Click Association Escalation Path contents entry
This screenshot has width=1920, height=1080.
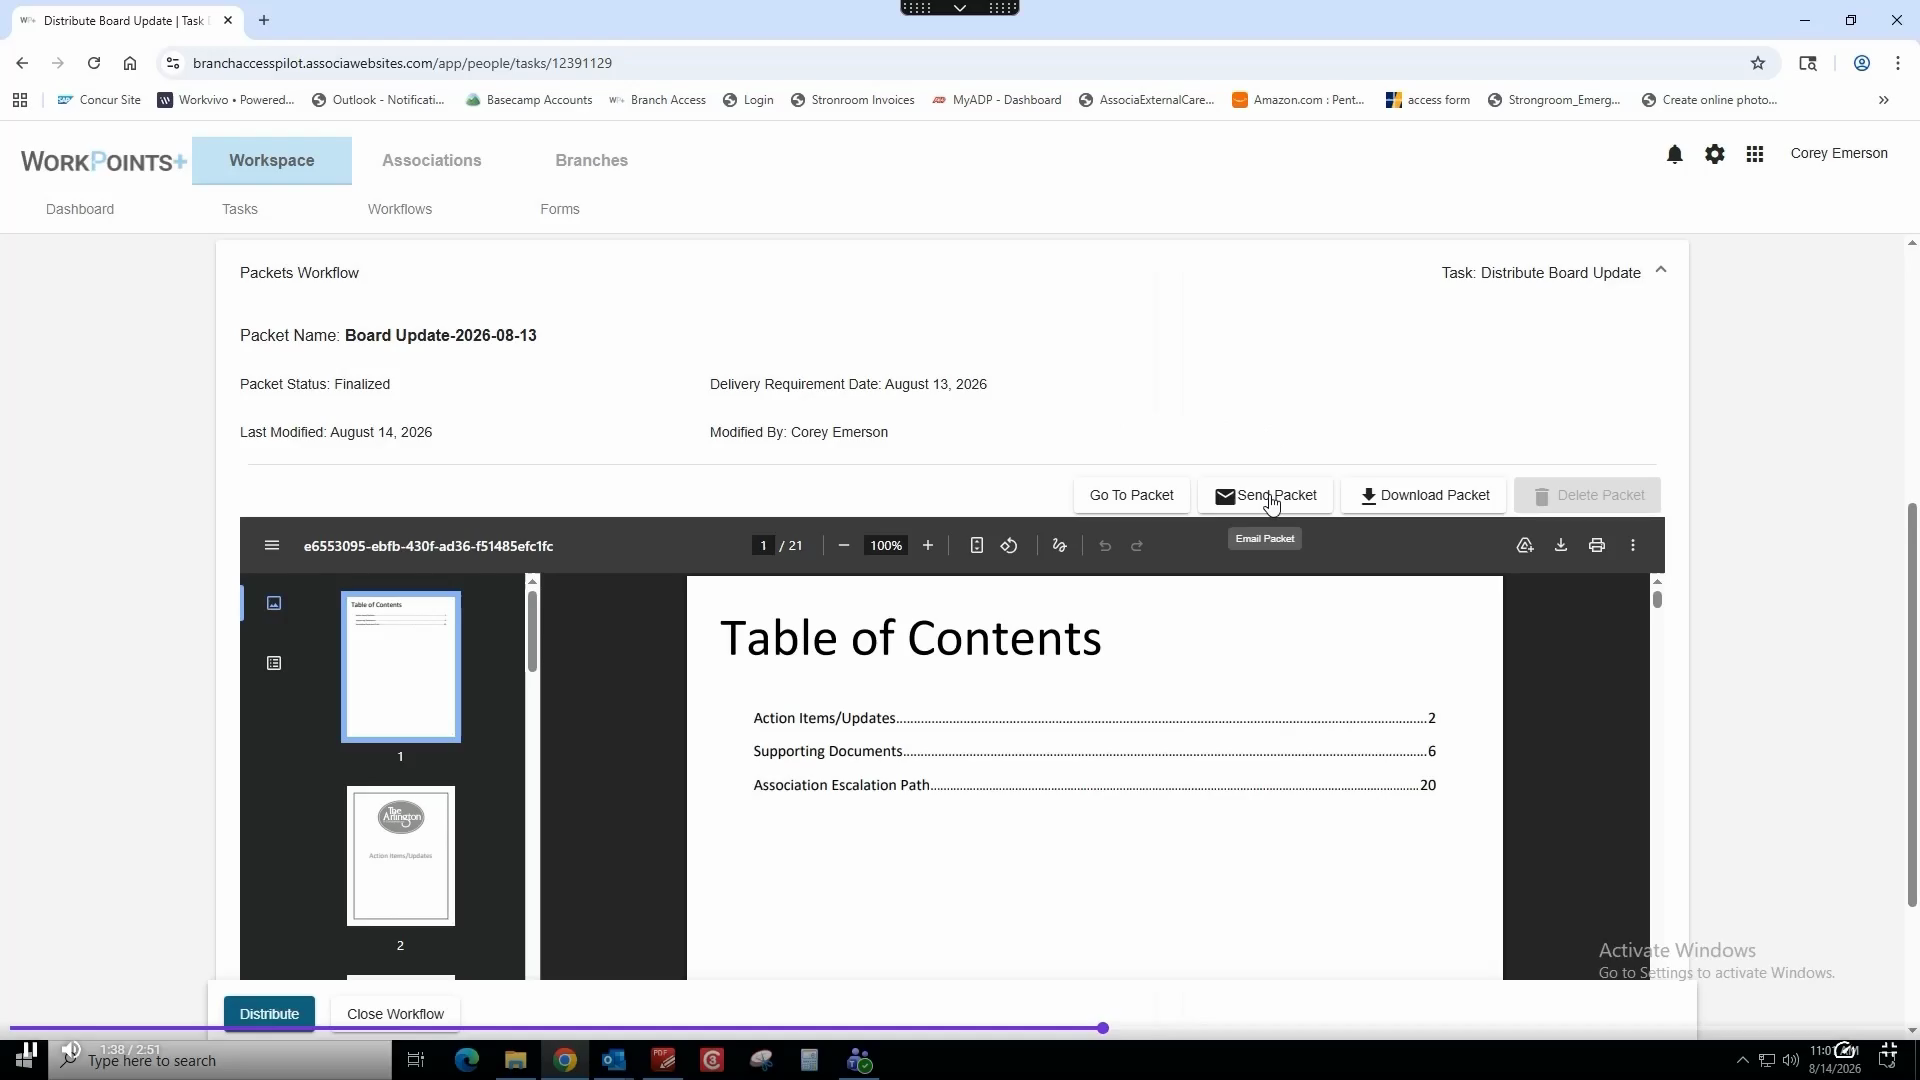click(1094, 785)
